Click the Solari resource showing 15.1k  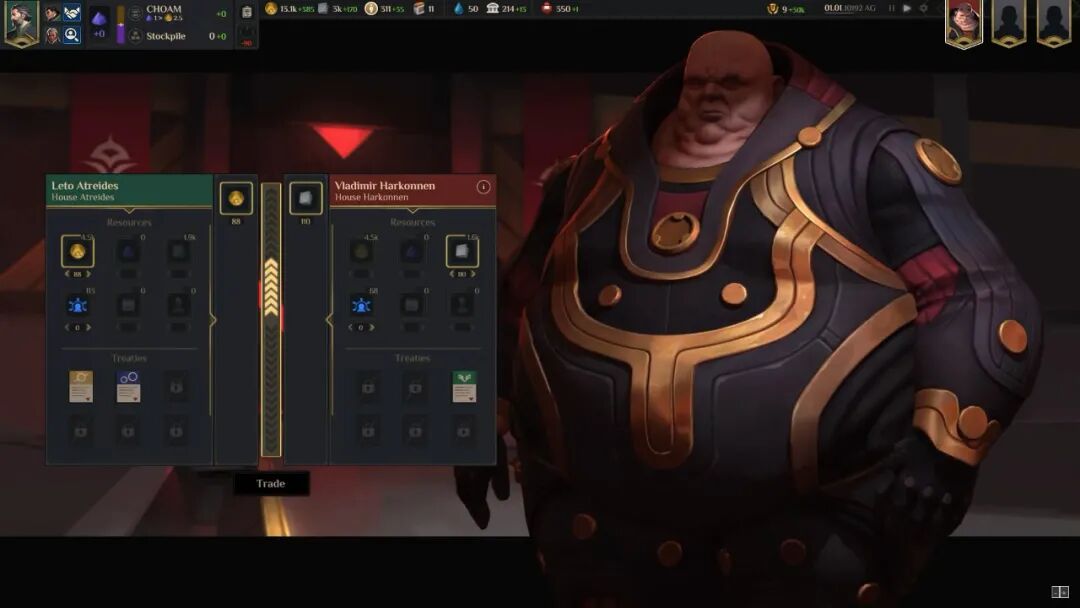click(x=290, y=9)
